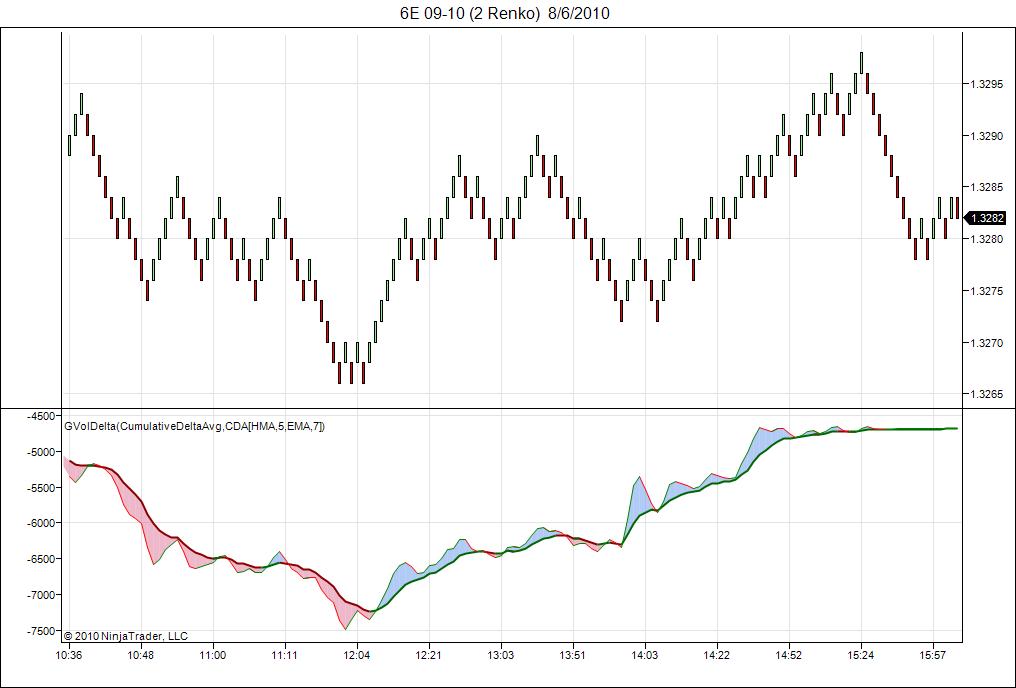1016x688 pixels.
Task: Click the 1.3275 price axis label
Action: coord(986,291)
